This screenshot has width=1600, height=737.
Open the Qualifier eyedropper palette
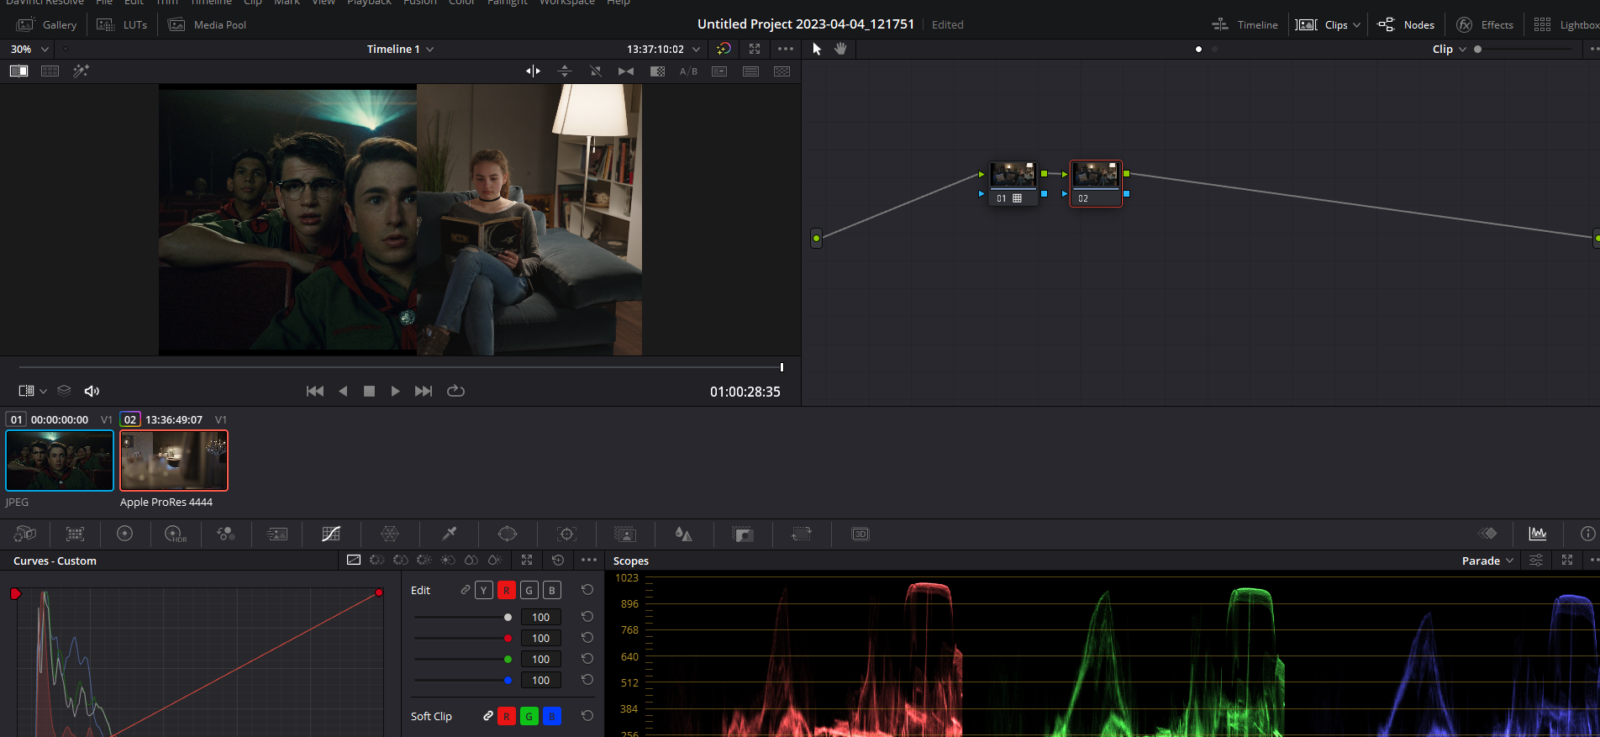click(450, 534)
